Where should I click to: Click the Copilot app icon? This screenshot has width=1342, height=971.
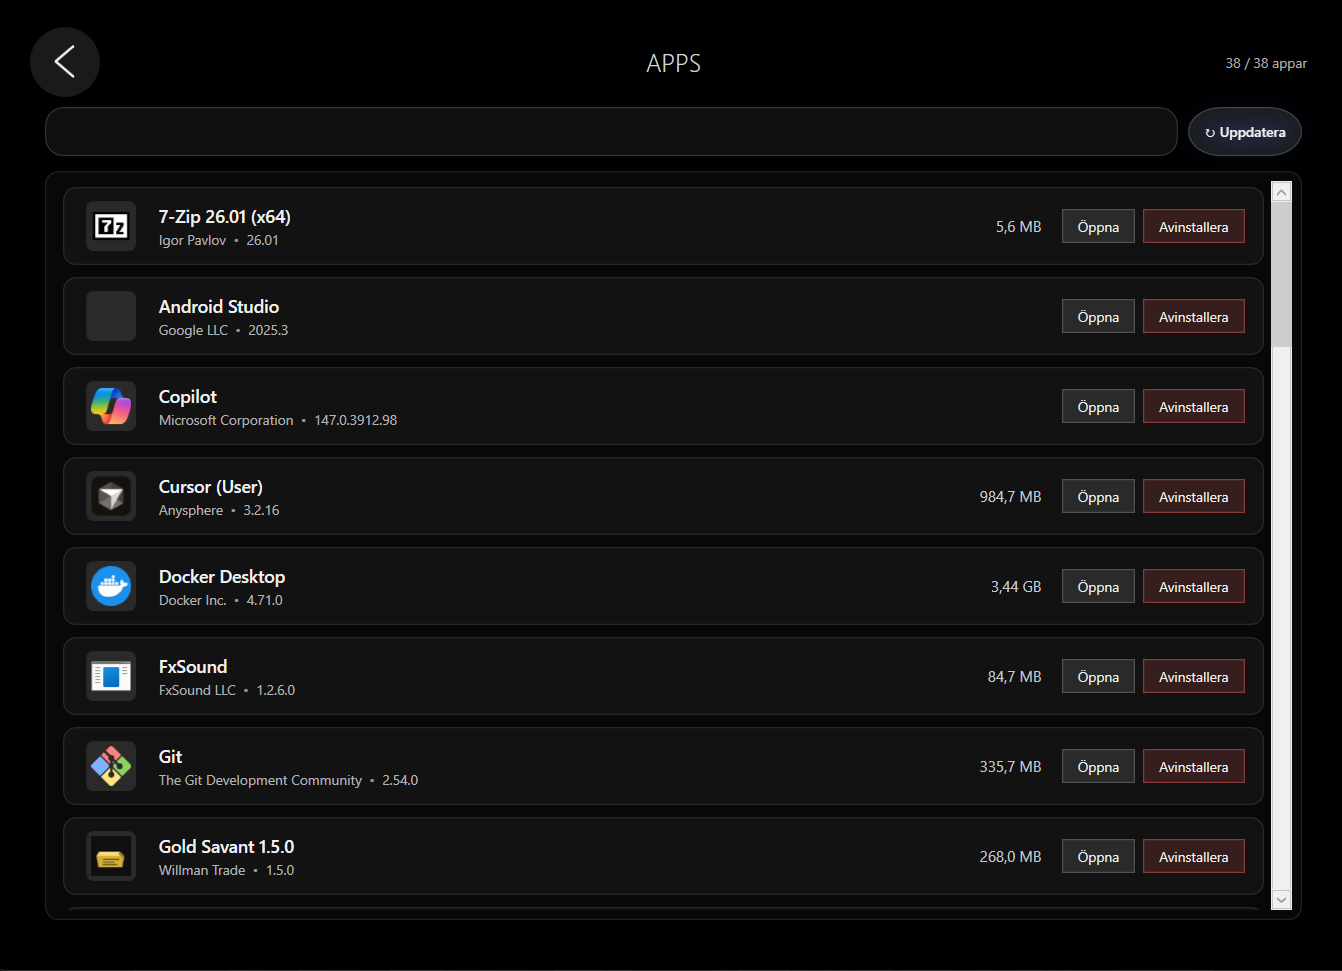(111, 406)
